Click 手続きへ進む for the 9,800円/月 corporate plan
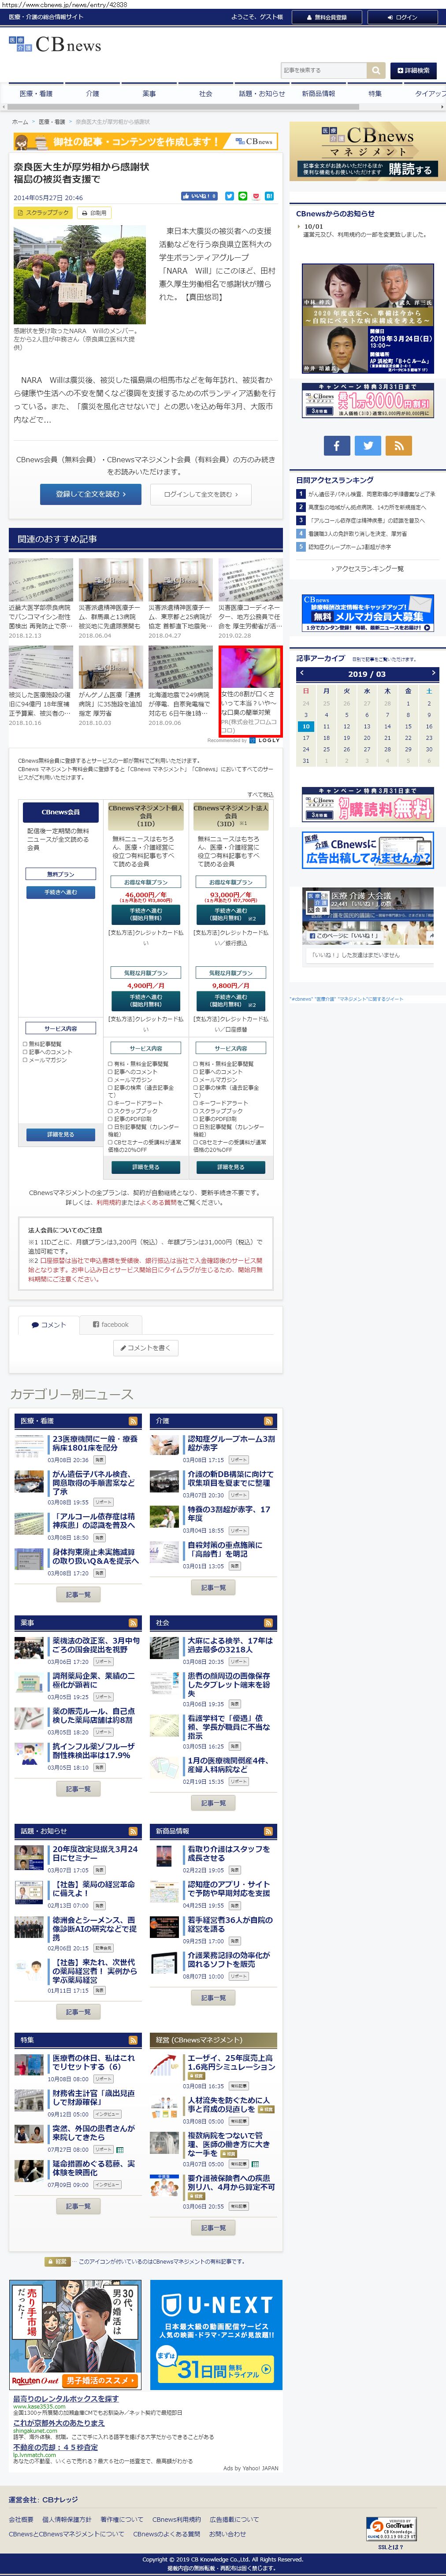446x2576 pixels. 231,1001
